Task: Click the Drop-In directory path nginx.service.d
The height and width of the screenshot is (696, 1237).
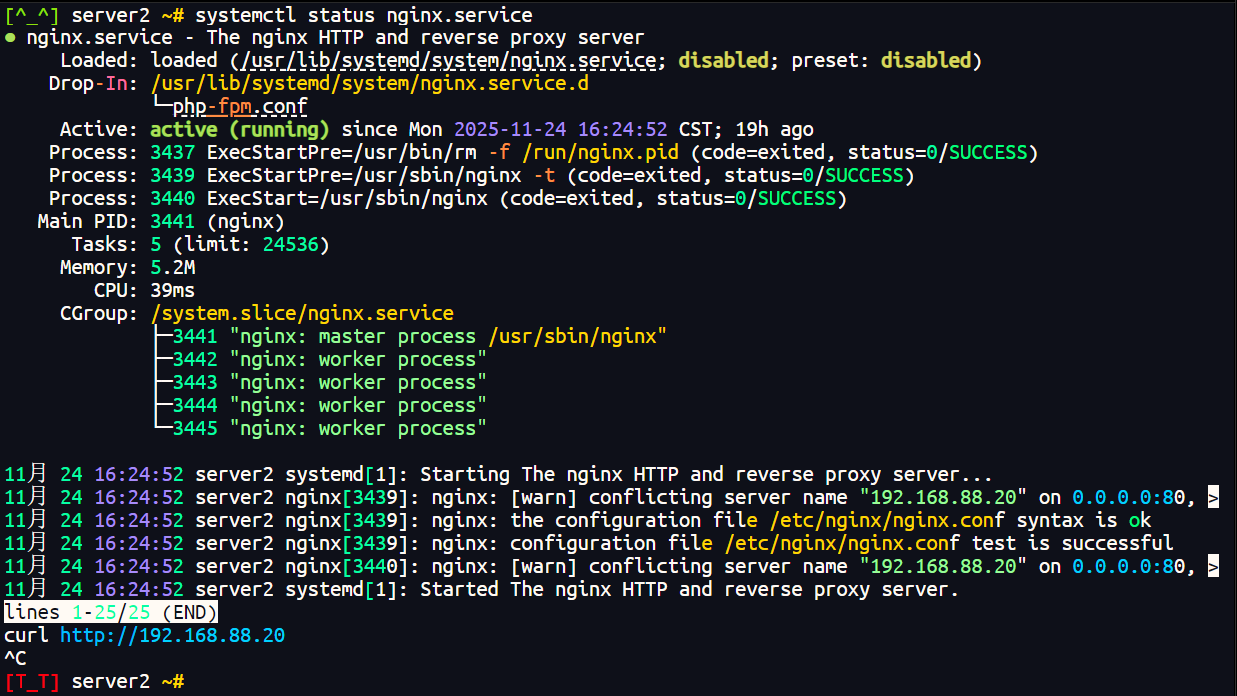Action: pyautogui.click(x=370, y=84)
